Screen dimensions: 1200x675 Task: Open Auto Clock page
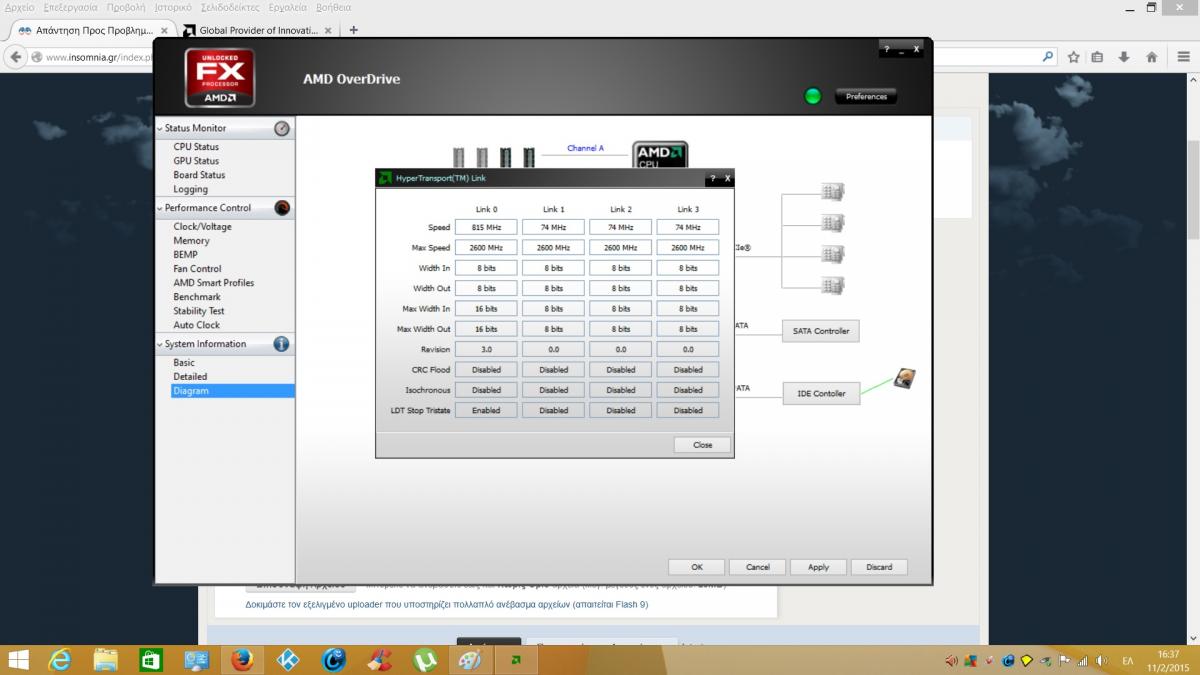point(196,325)
